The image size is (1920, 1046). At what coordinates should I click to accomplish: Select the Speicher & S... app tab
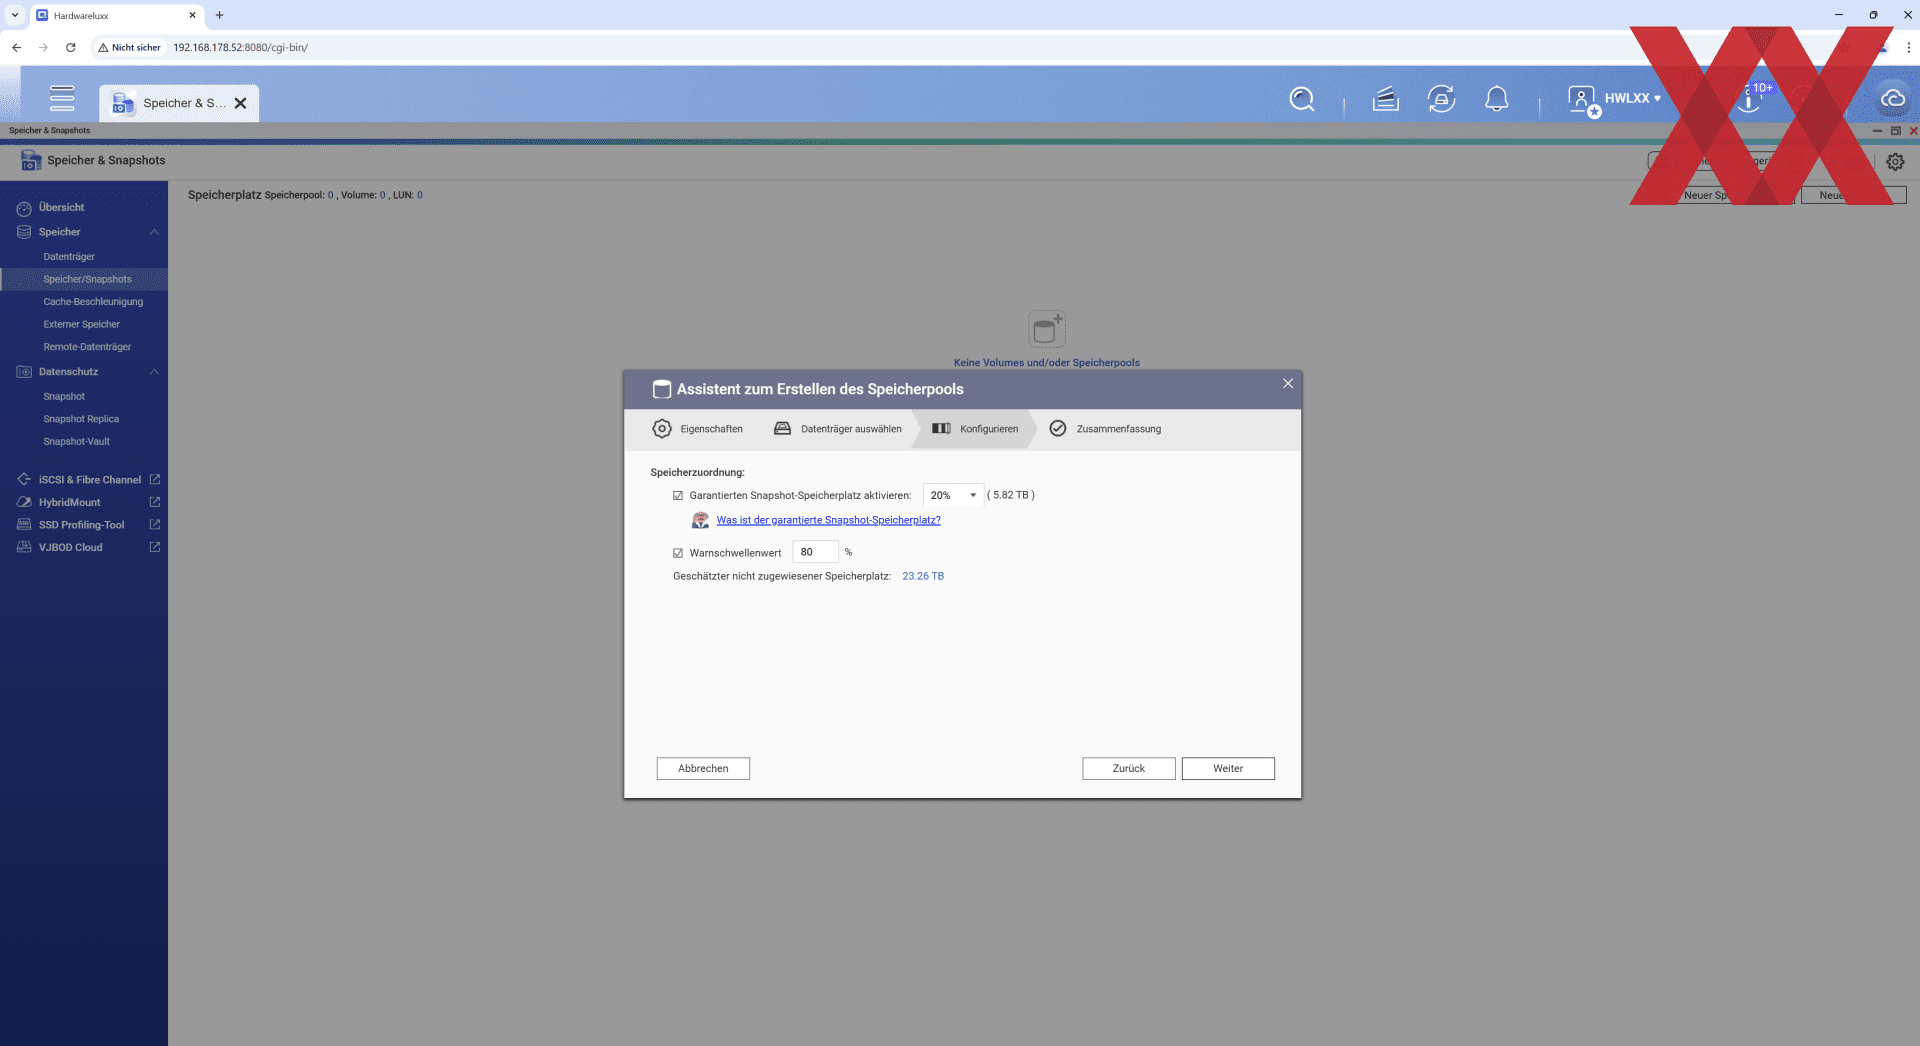click(178, 103)
